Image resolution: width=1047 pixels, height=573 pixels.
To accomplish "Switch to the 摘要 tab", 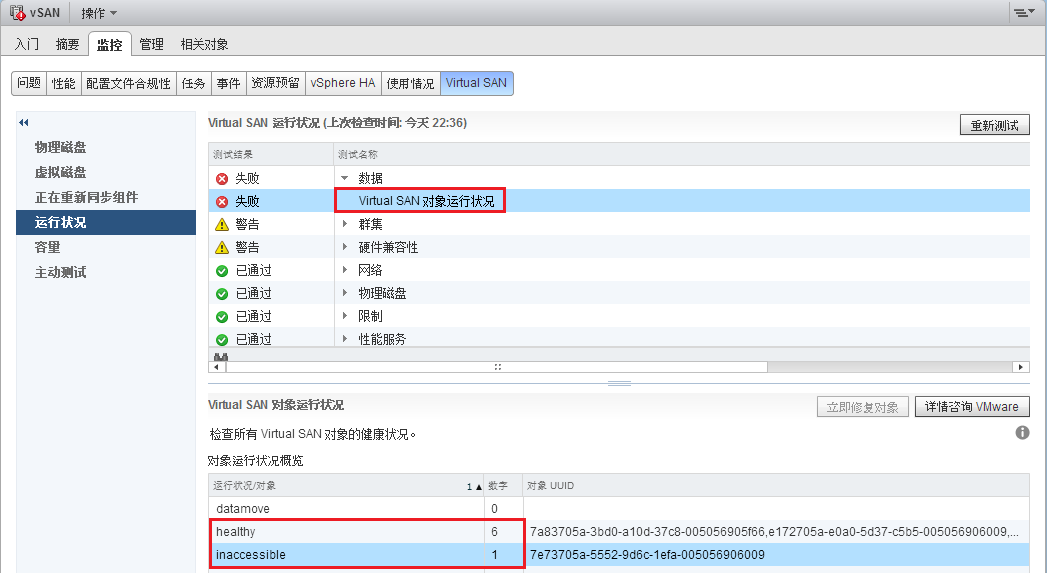I will point(67,44).
